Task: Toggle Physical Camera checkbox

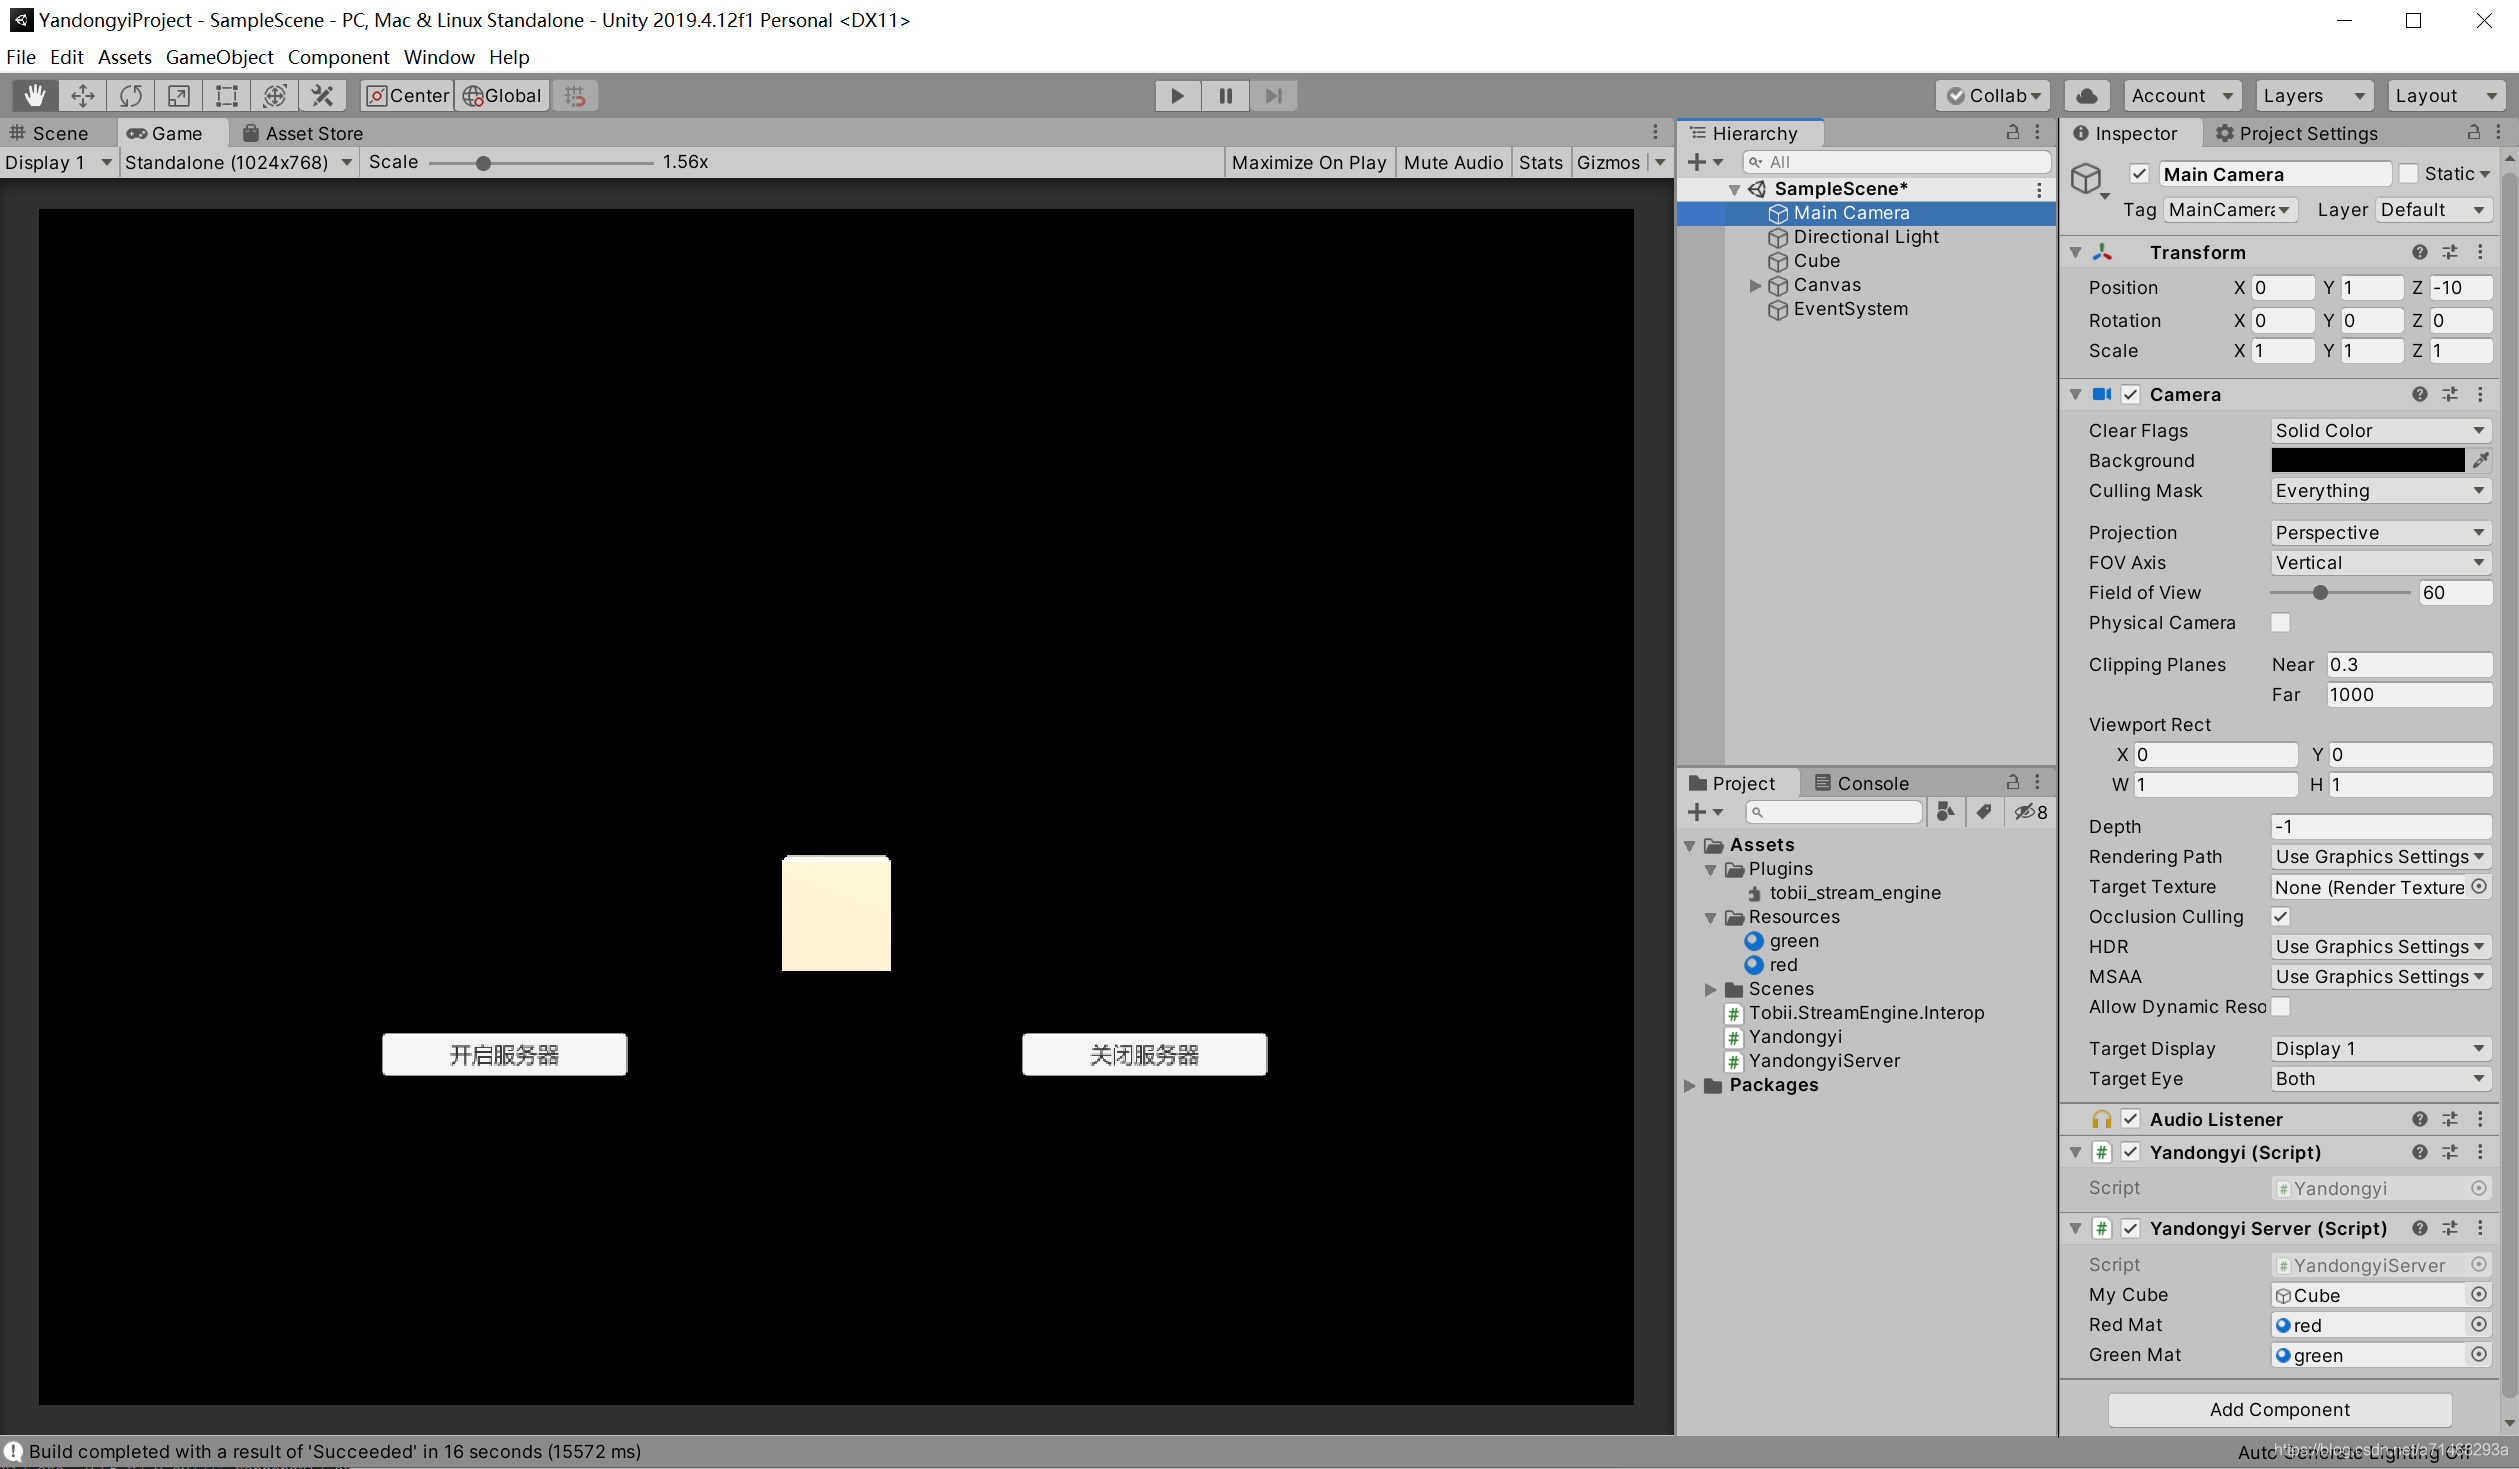Action: 2280,623
